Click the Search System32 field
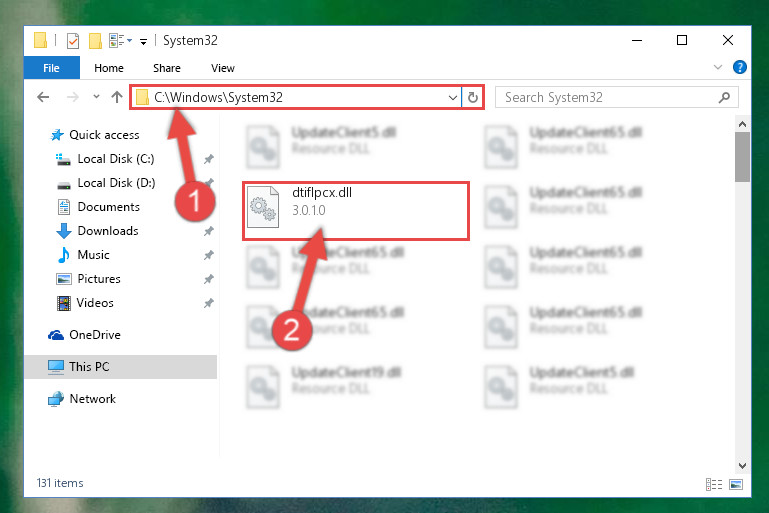769x513 pixels. pyautogui.click(x=616, y=97)
